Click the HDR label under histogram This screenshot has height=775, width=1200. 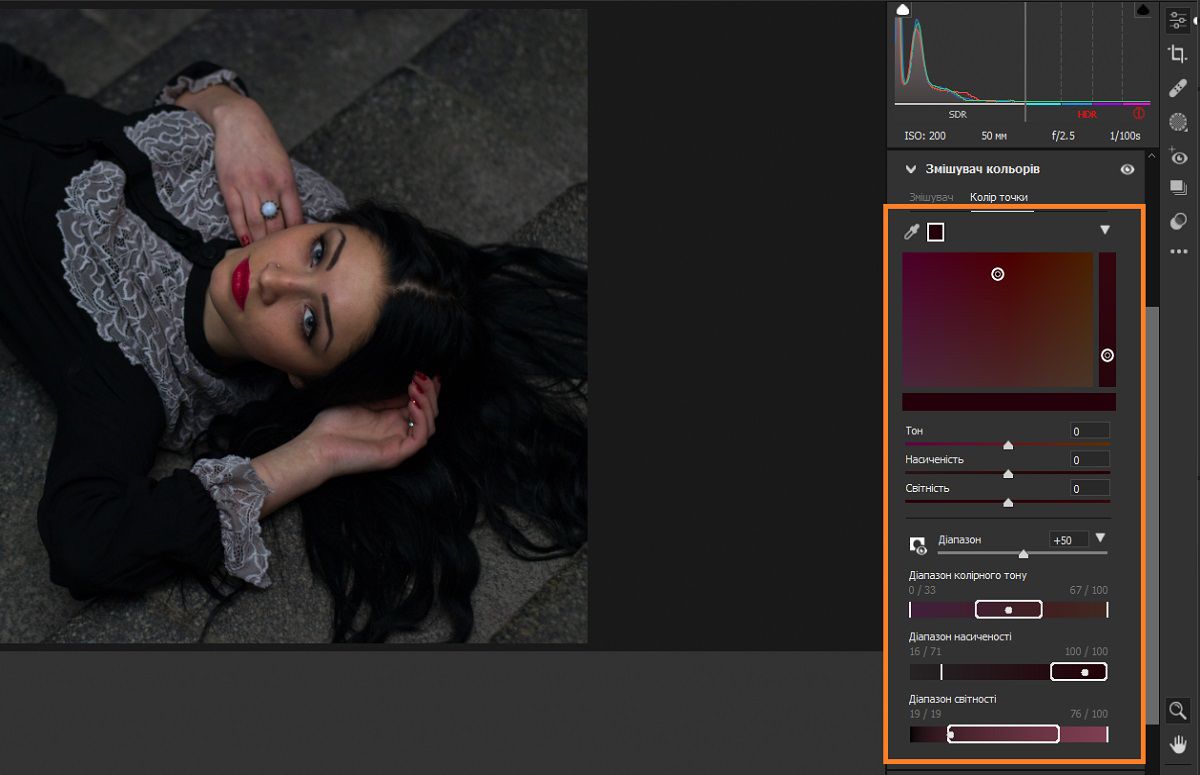click(1087, 114)
